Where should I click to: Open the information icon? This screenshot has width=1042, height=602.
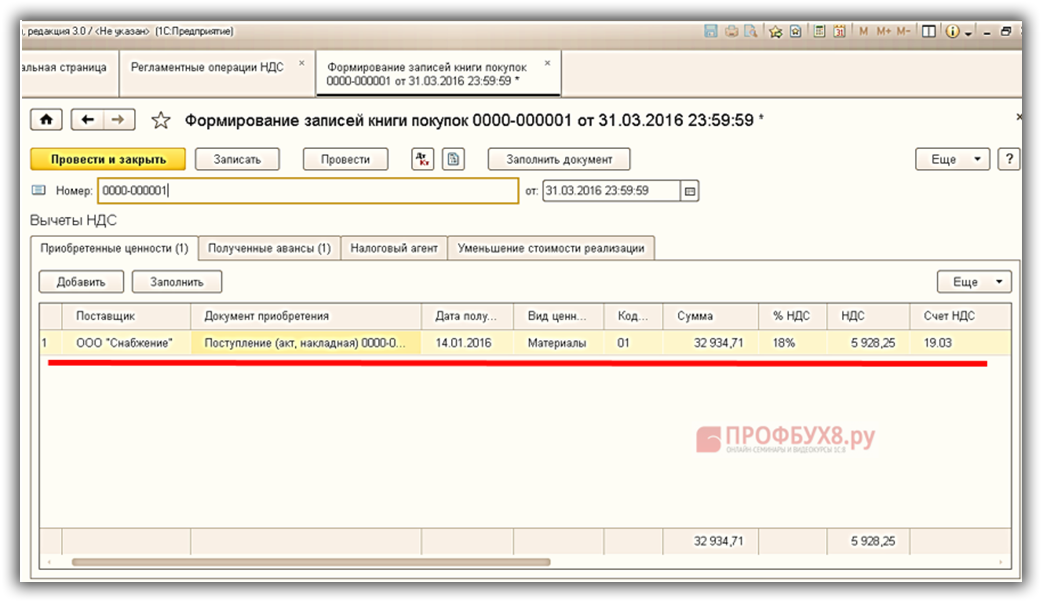952,31
